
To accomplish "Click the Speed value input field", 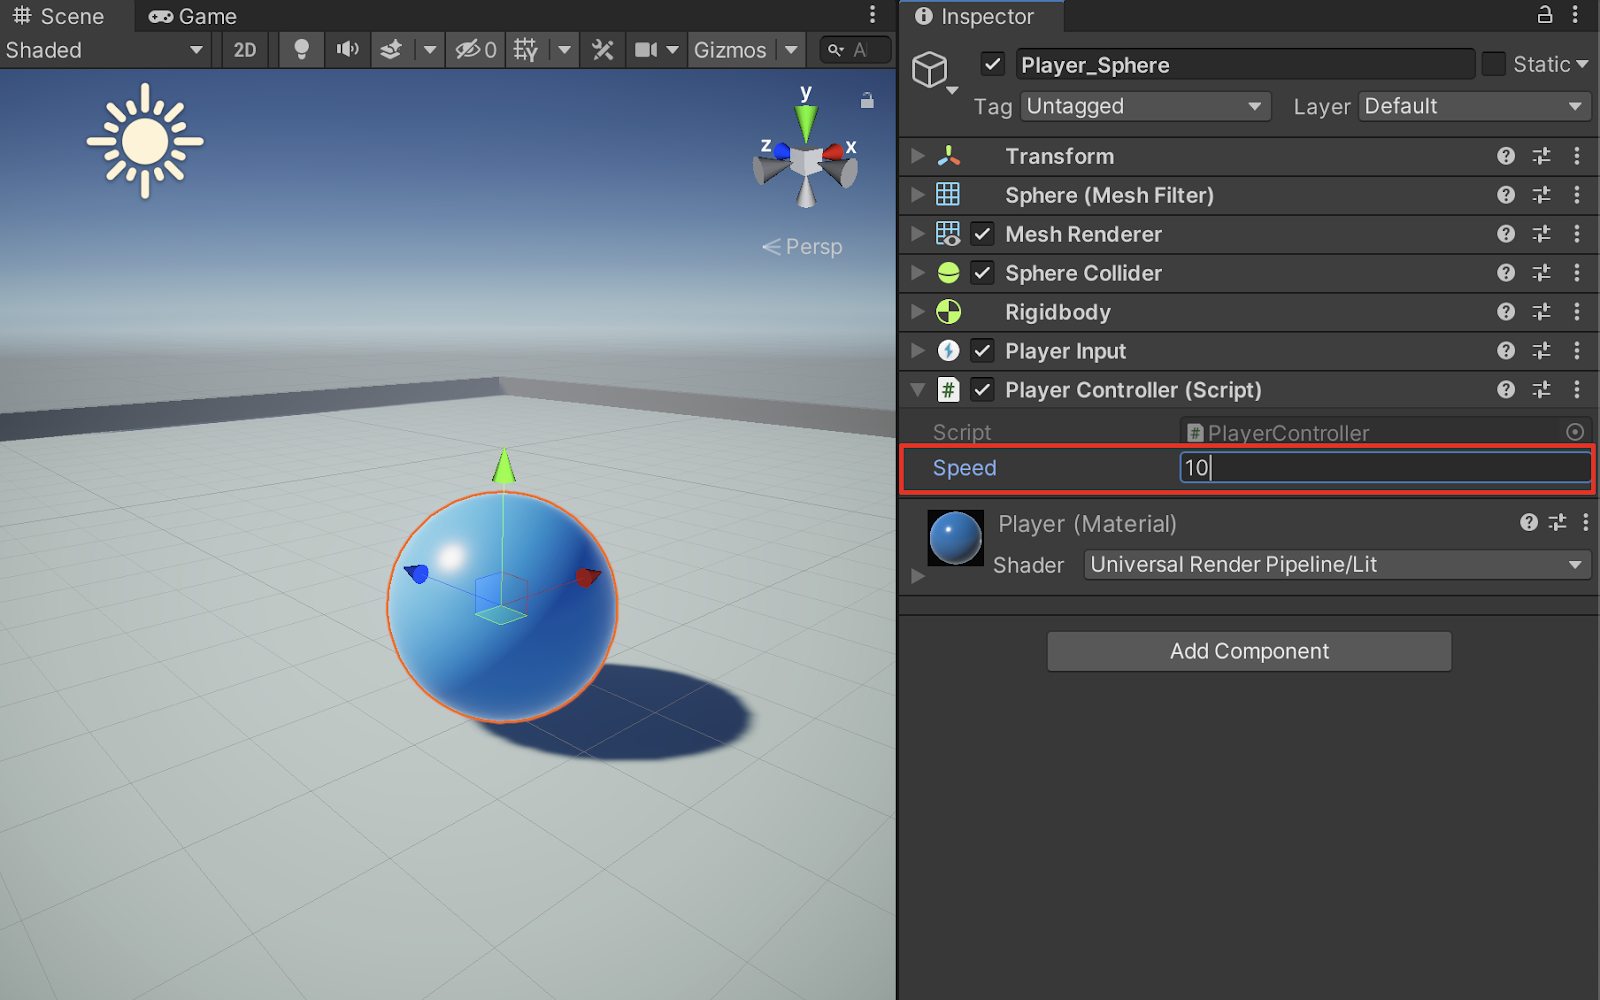I will pyautogui.click(x=1385, y=468).
